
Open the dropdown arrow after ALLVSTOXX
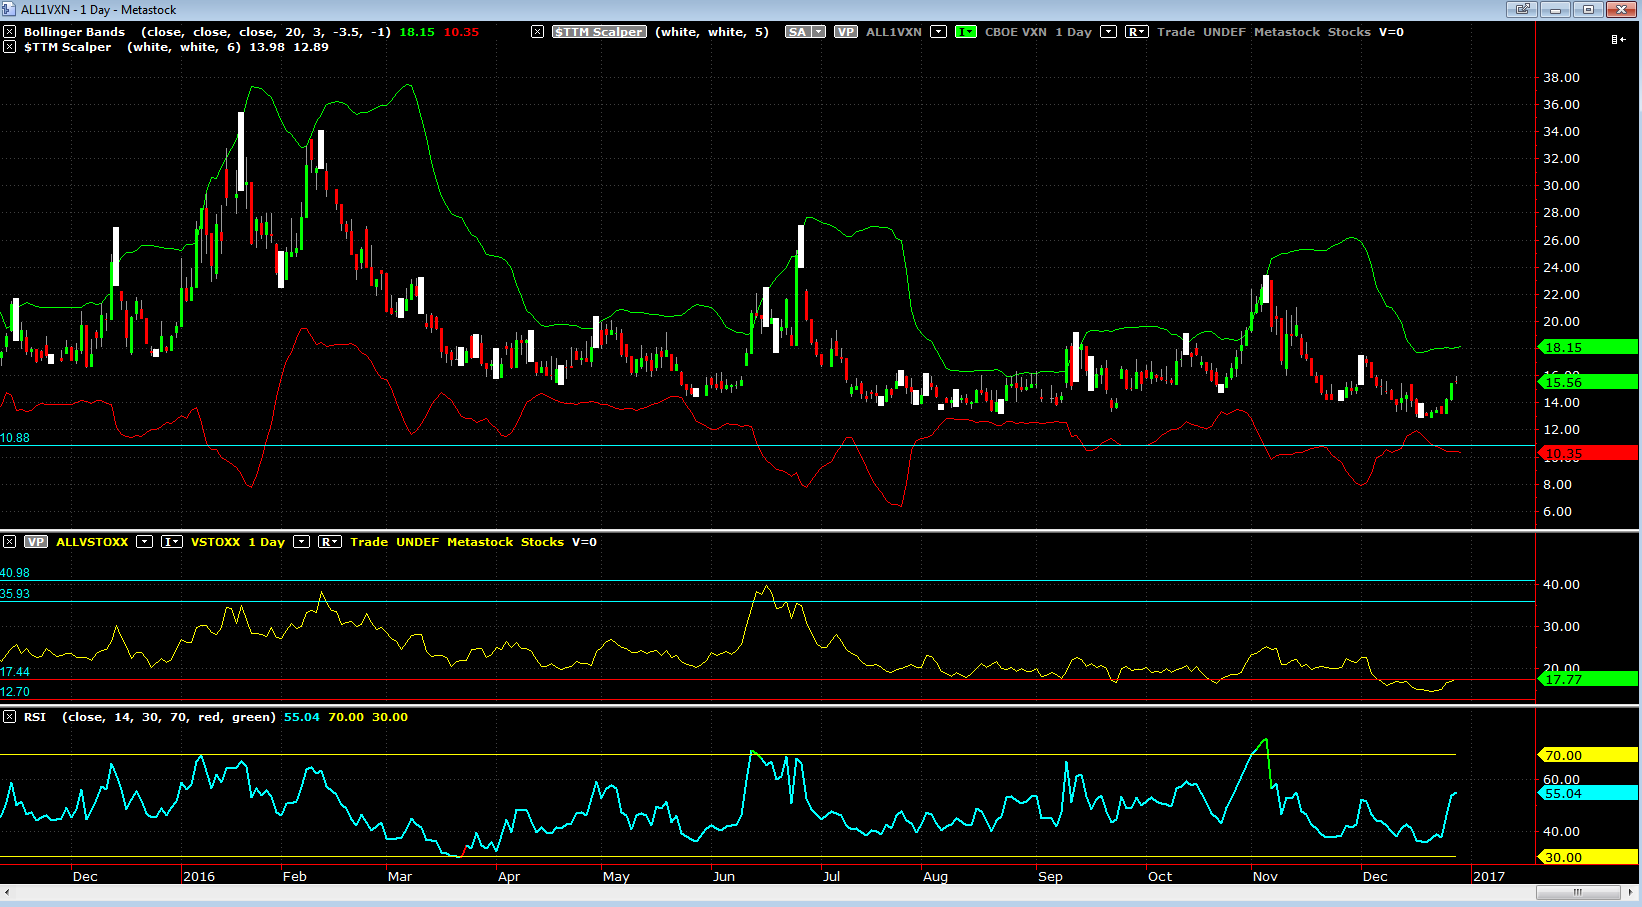(145, 542)
